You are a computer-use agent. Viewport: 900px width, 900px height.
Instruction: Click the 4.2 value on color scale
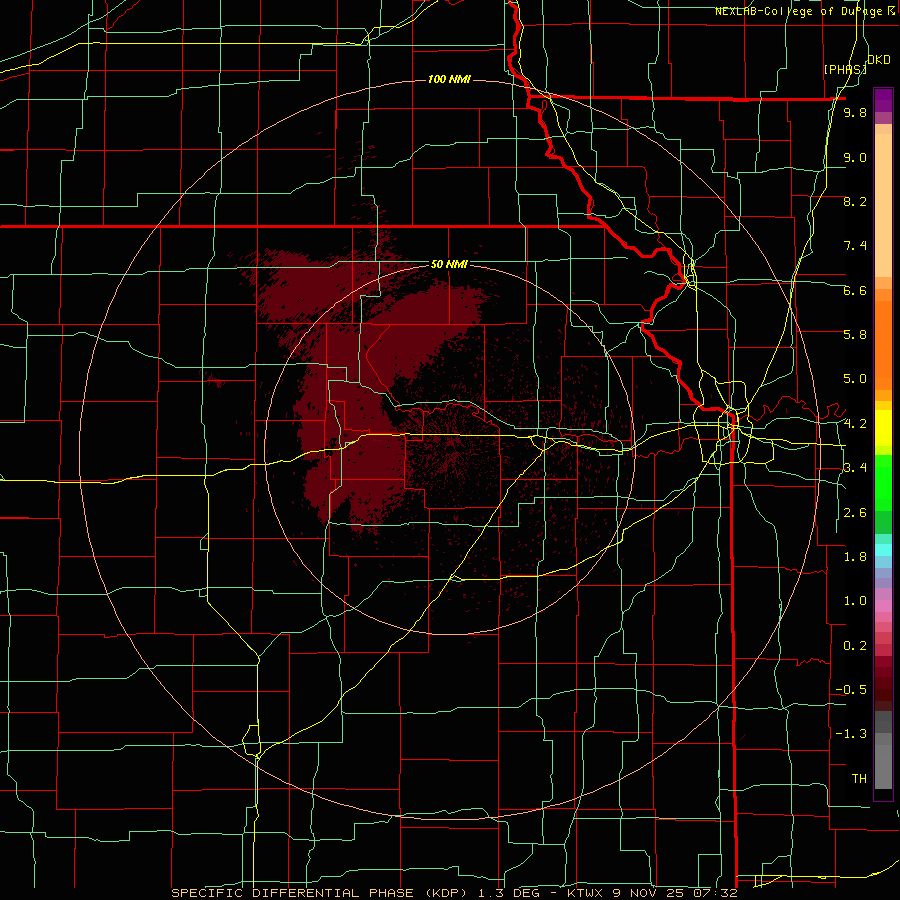855,424
